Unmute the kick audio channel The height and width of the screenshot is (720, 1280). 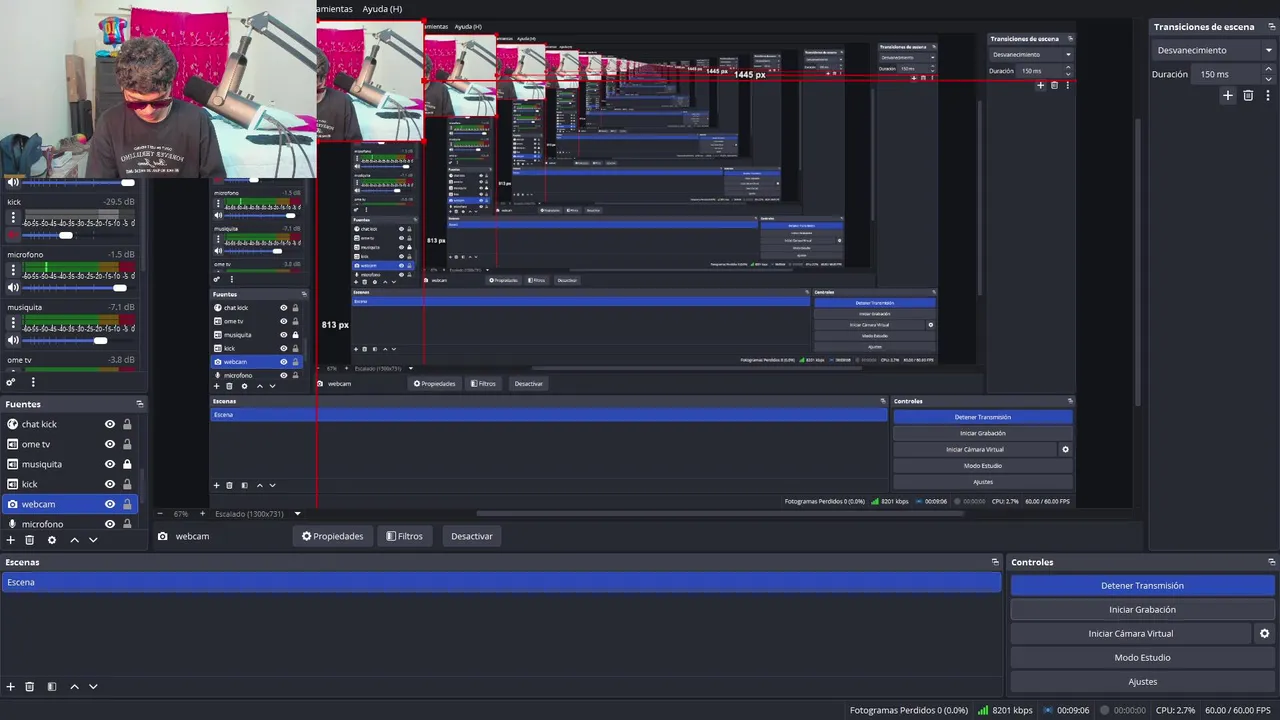click(13, 235)
